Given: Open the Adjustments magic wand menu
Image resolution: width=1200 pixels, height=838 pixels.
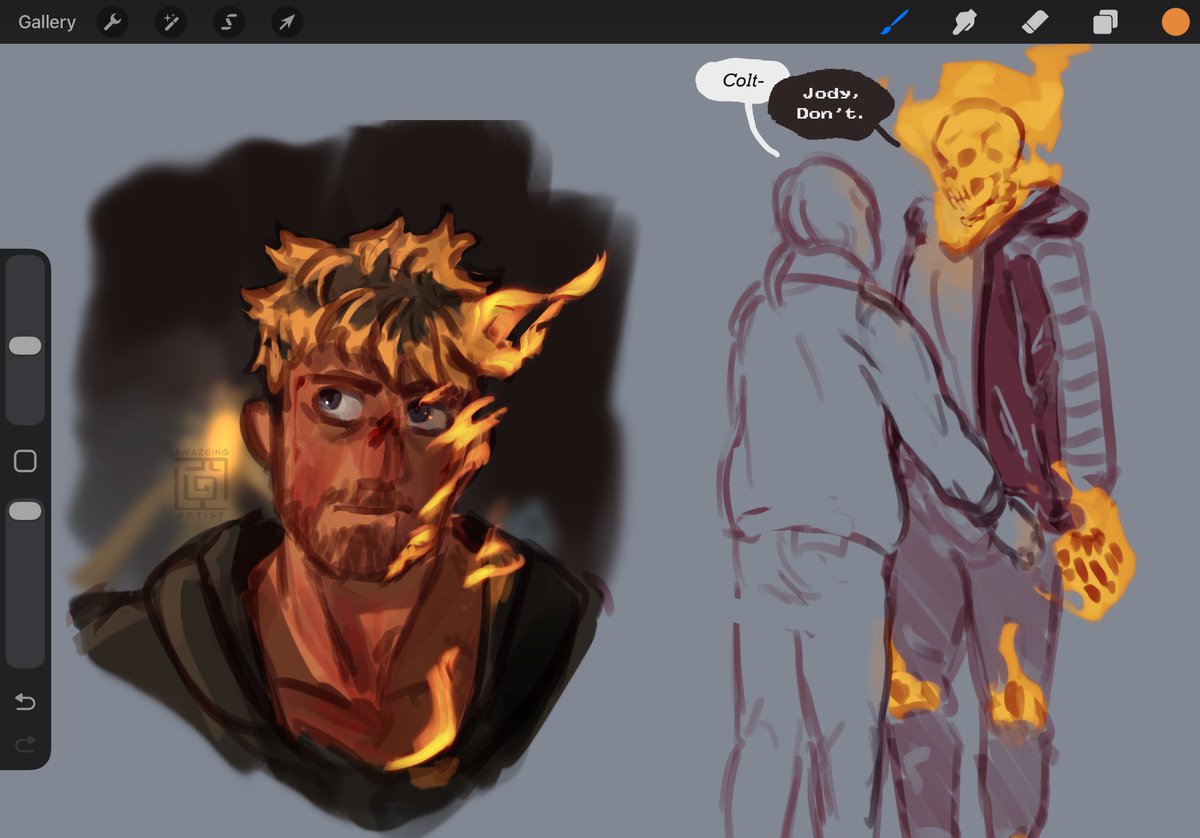Looking at the screenshot, I should [x=170, y=22].
